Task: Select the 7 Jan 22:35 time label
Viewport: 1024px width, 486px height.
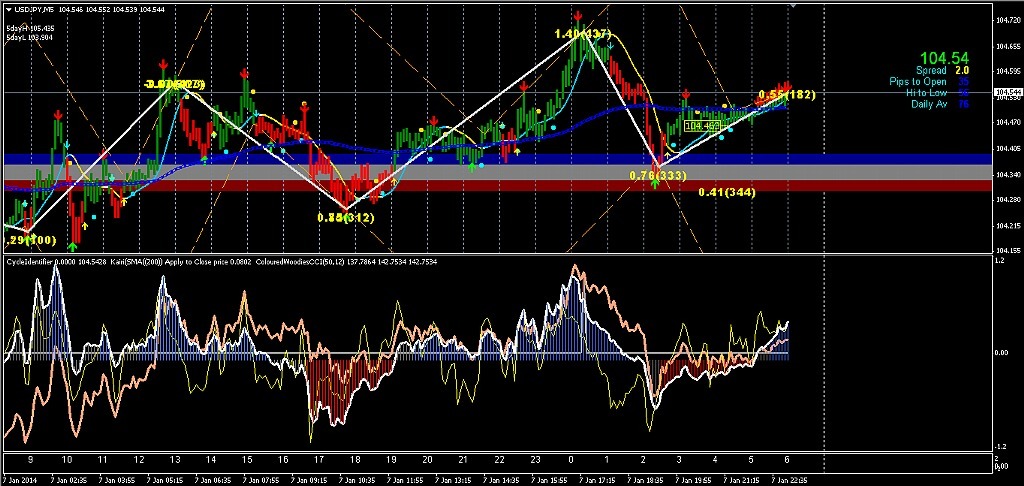Action: 788,480
